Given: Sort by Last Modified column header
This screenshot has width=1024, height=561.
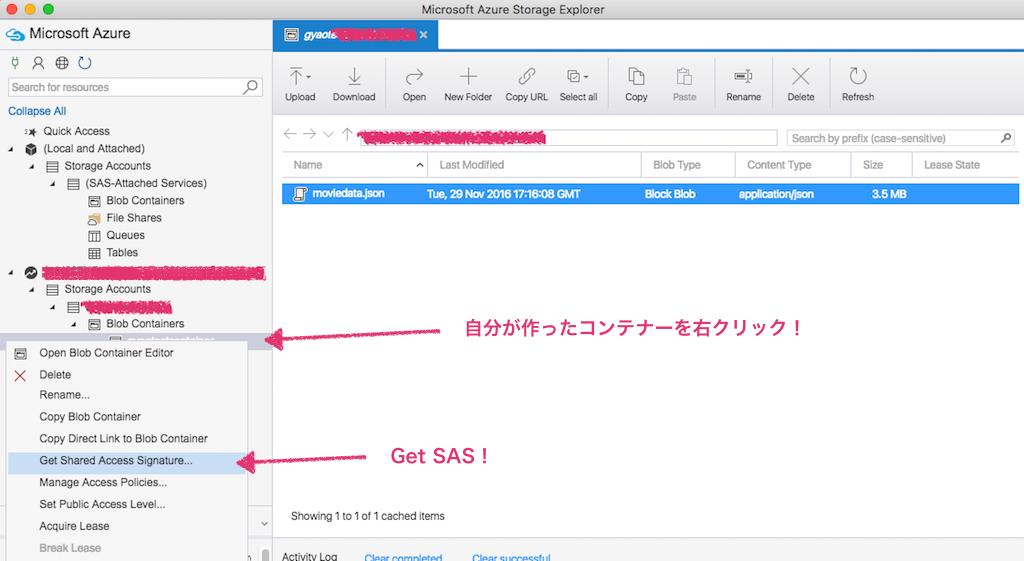Looking at the screenshot, I should coord(534,165).
